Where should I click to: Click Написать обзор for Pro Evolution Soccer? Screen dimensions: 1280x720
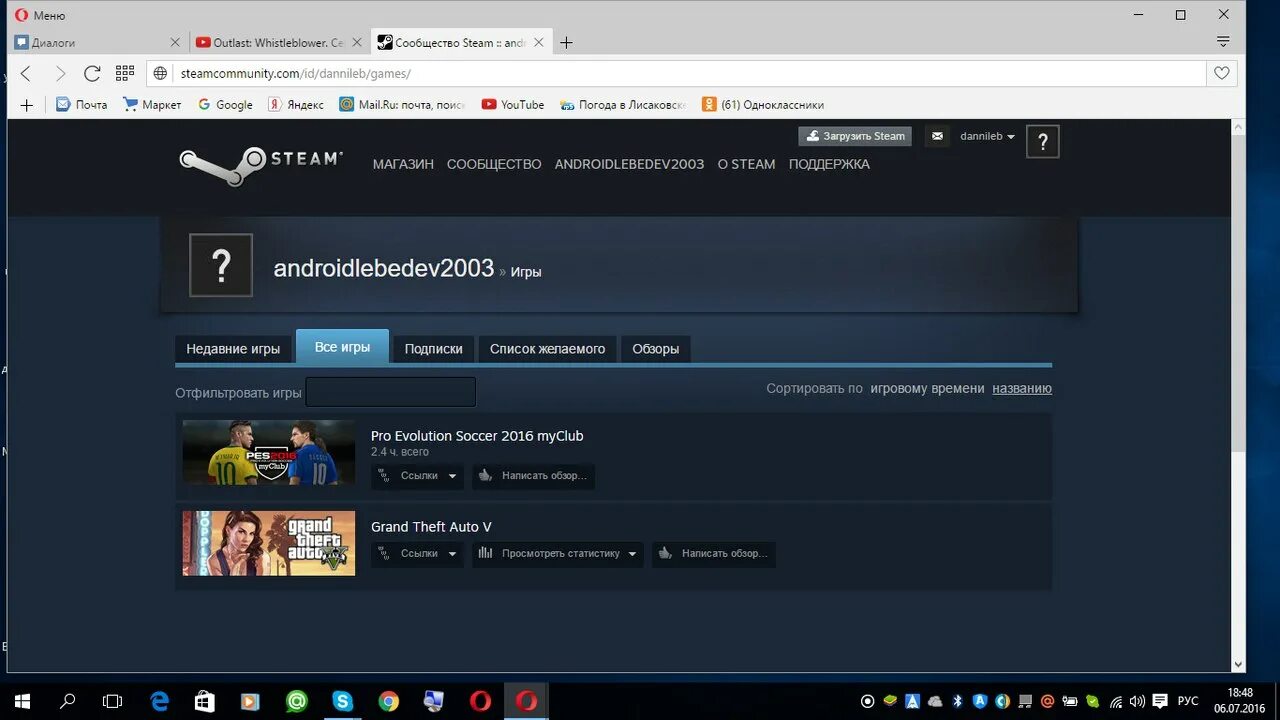pos(533,476)
